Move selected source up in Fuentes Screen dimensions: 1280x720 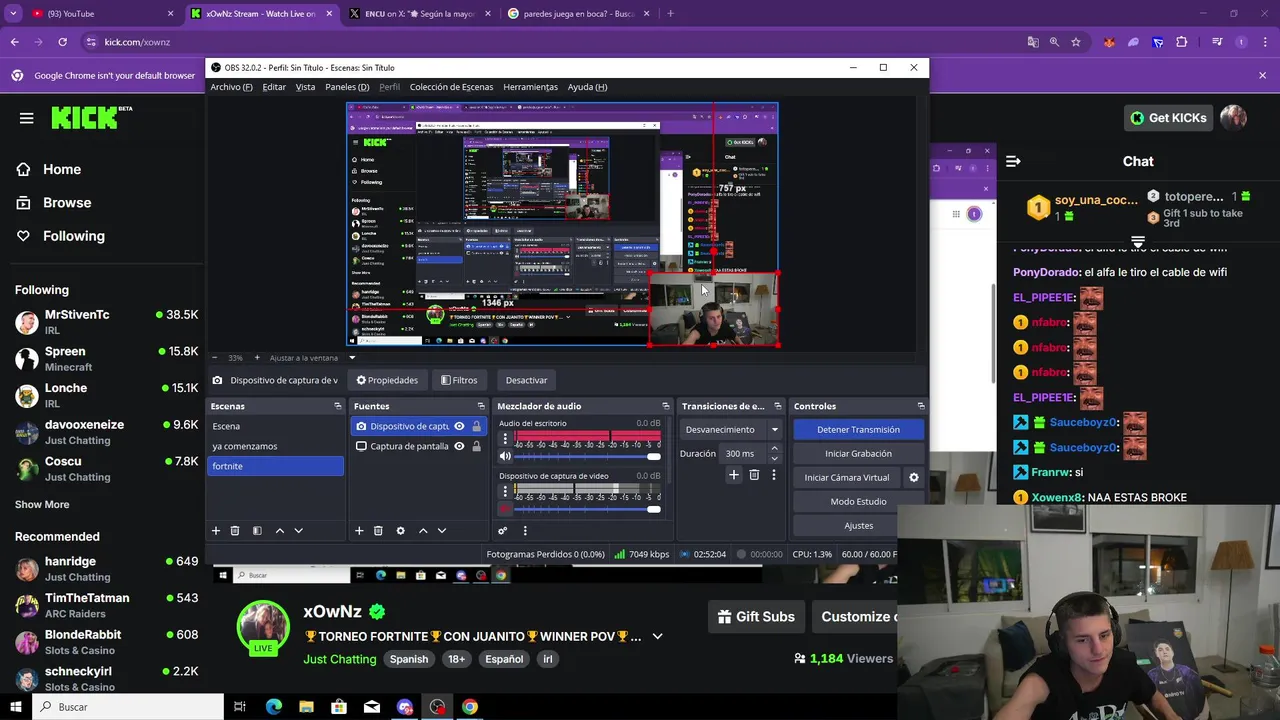[x=423, y=531]
